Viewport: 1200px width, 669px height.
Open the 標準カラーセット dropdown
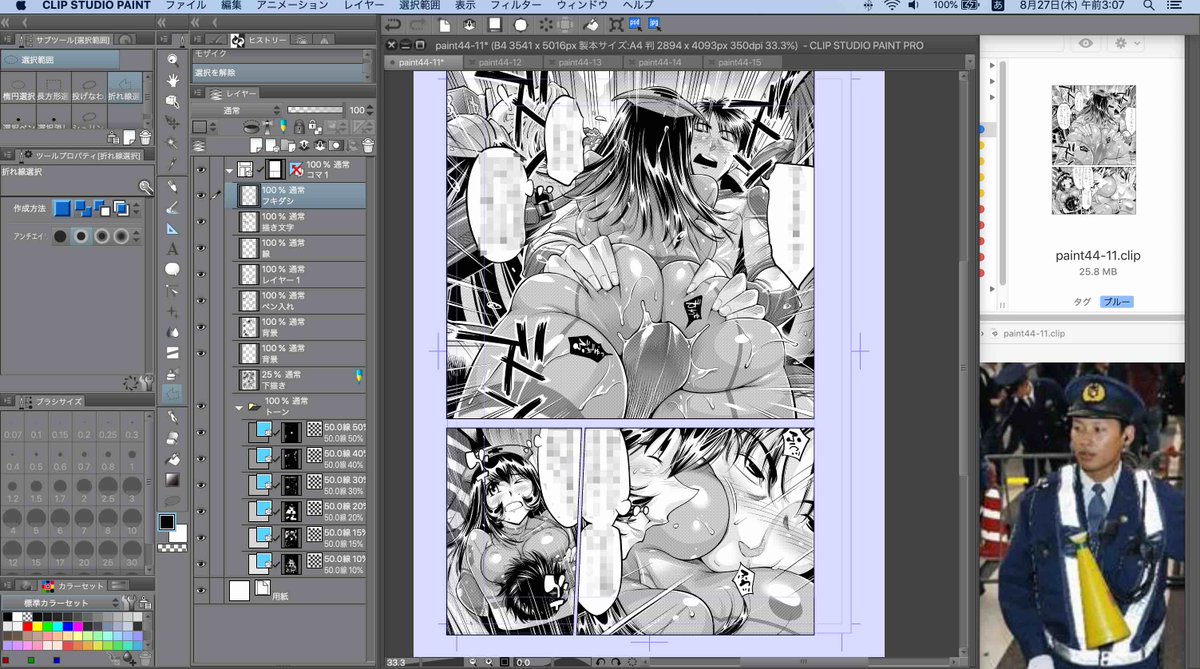coord(62,603)
